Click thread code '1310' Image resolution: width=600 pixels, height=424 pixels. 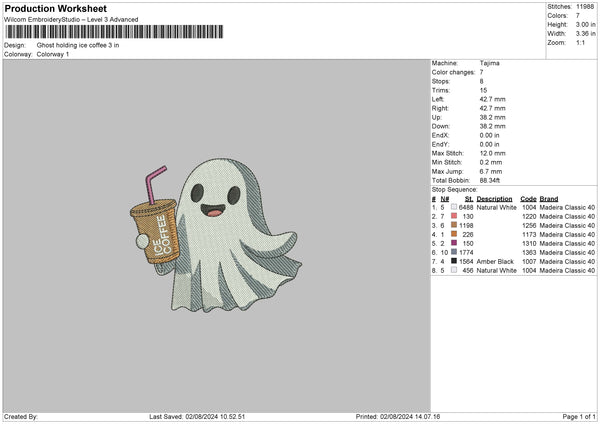click(x=529, y=243)
